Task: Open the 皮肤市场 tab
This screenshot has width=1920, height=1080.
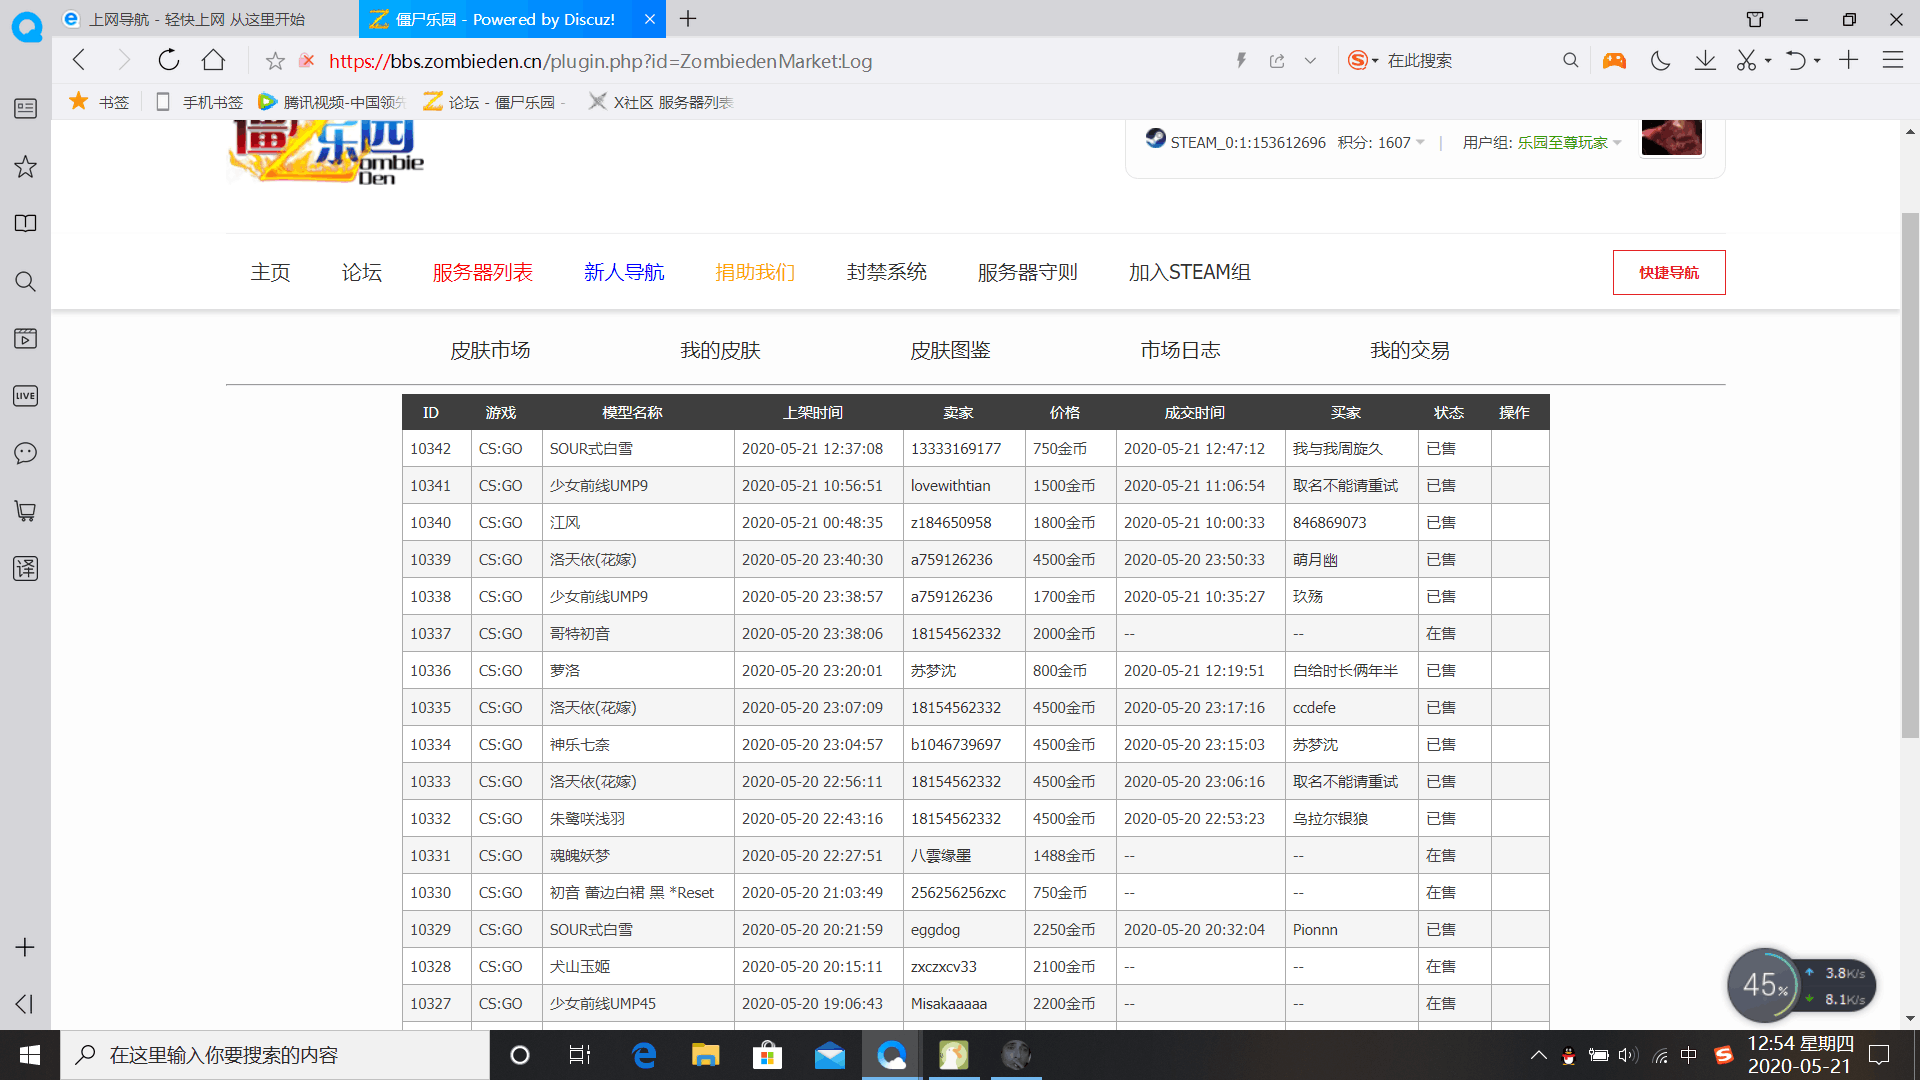Action: (x=490, y=350)
